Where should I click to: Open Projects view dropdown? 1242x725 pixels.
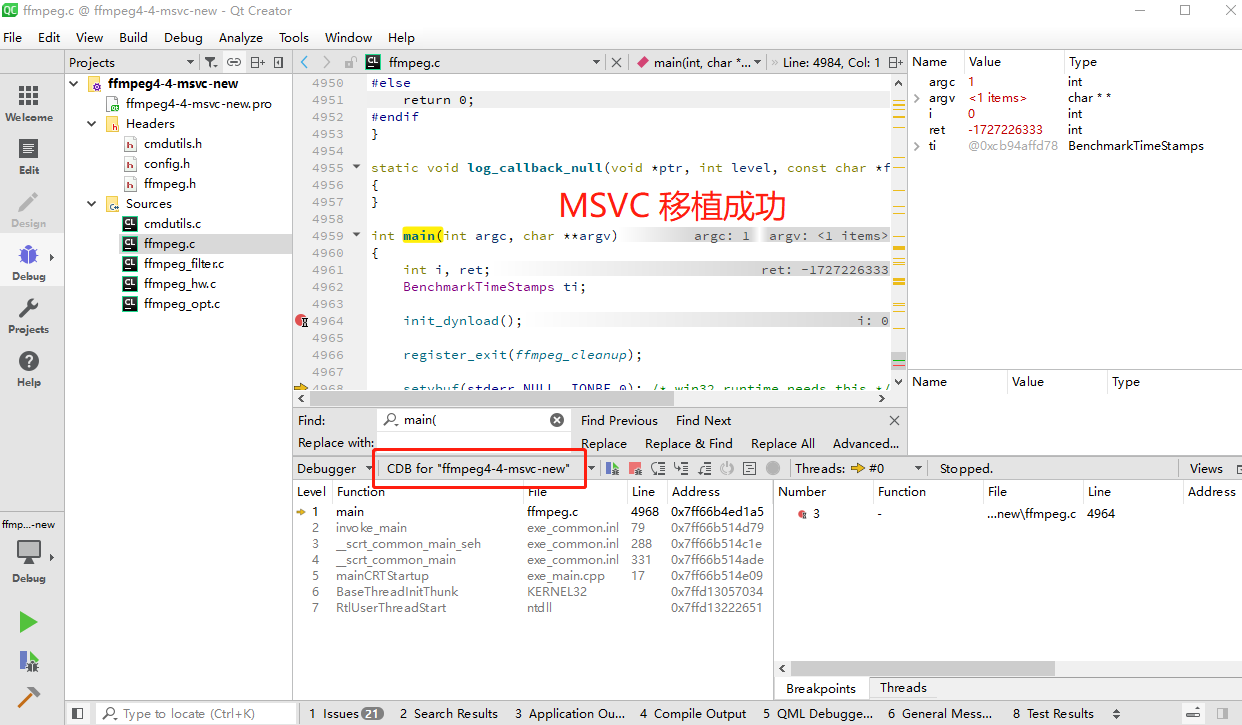click(132, 62)
